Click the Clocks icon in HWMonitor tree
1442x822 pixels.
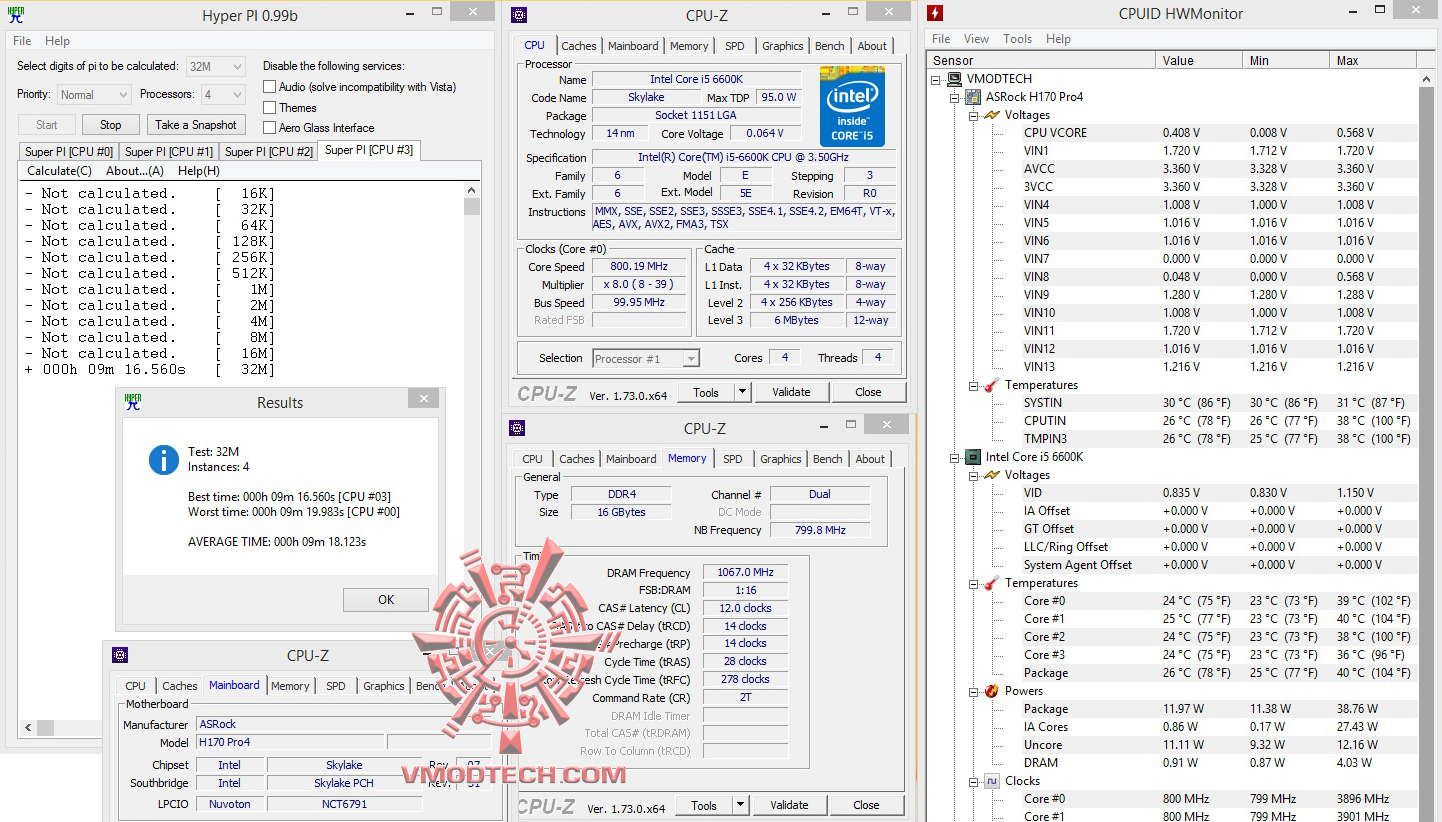tap(992, 781)
